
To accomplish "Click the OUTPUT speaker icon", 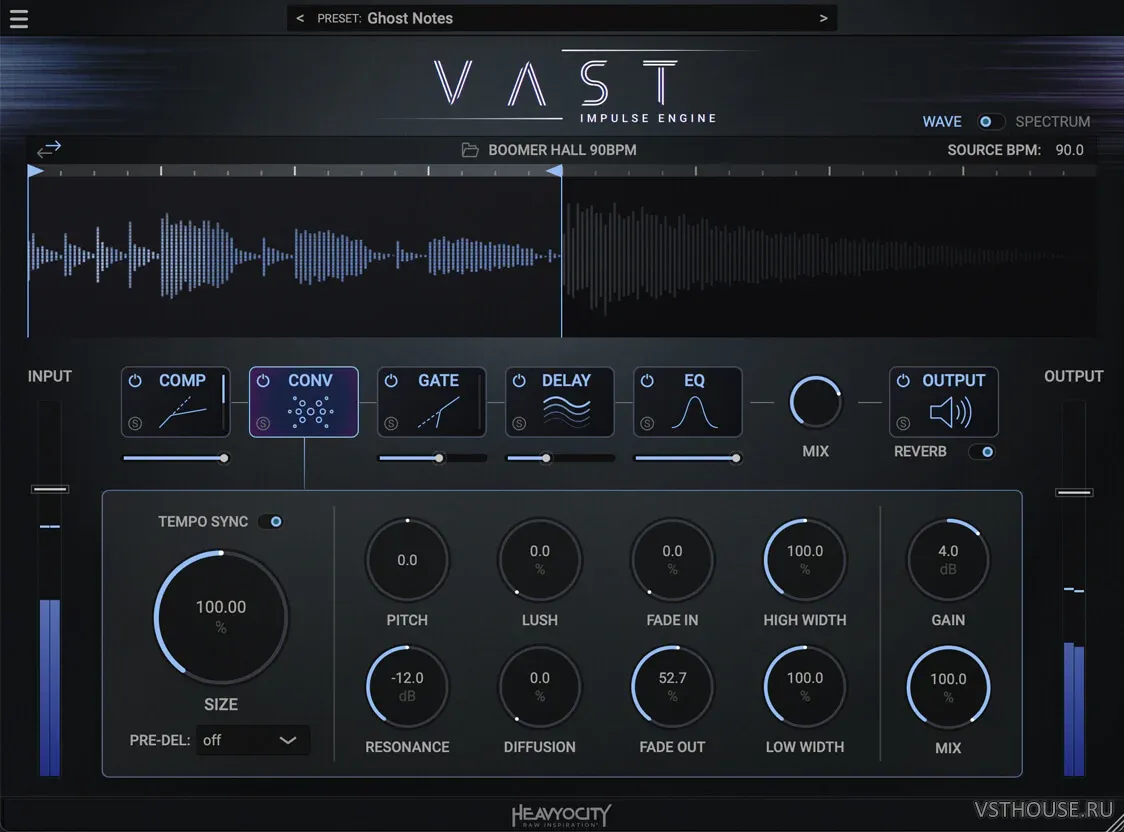I will coord(949,412).
